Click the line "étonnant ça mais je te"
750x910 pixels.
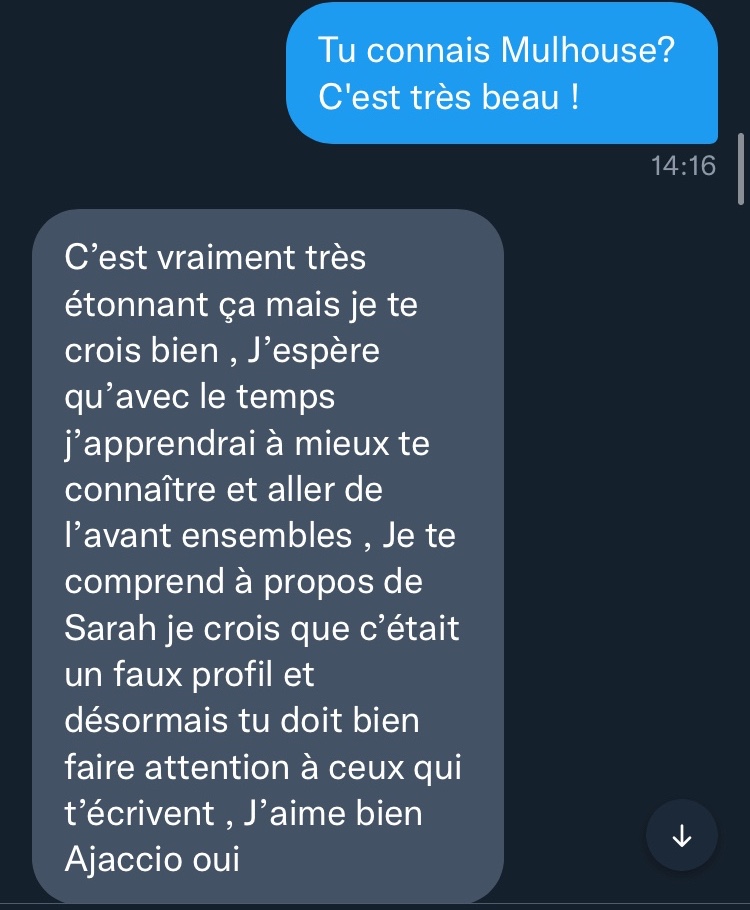click(241, 305)
